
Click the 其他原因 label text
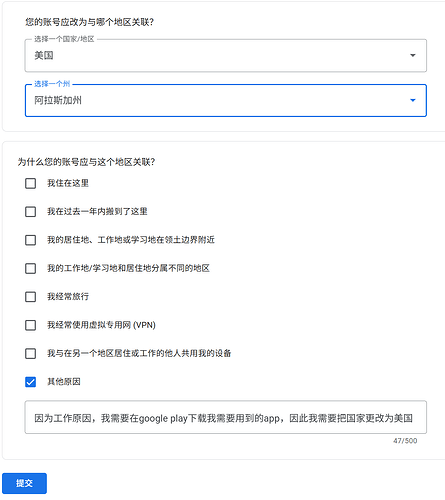point(64,382)
